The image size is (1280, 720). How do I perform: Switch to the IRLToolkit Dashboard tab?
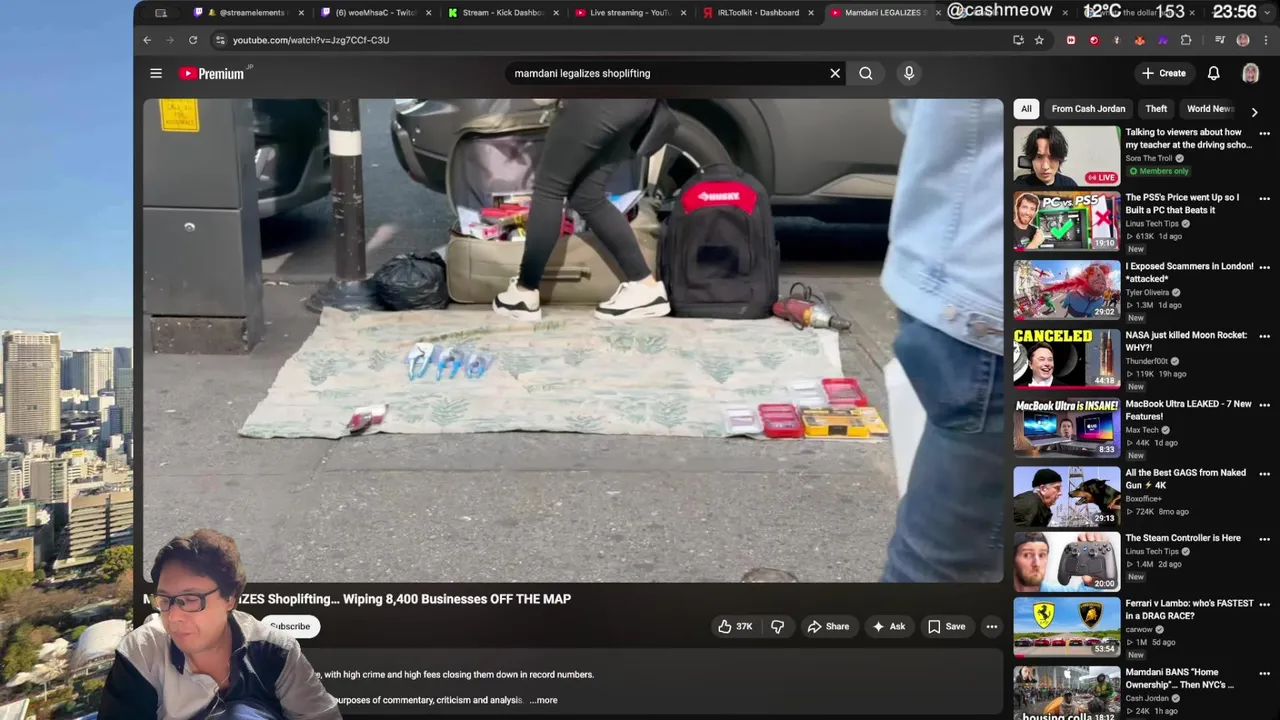click(x=756, y=13)
